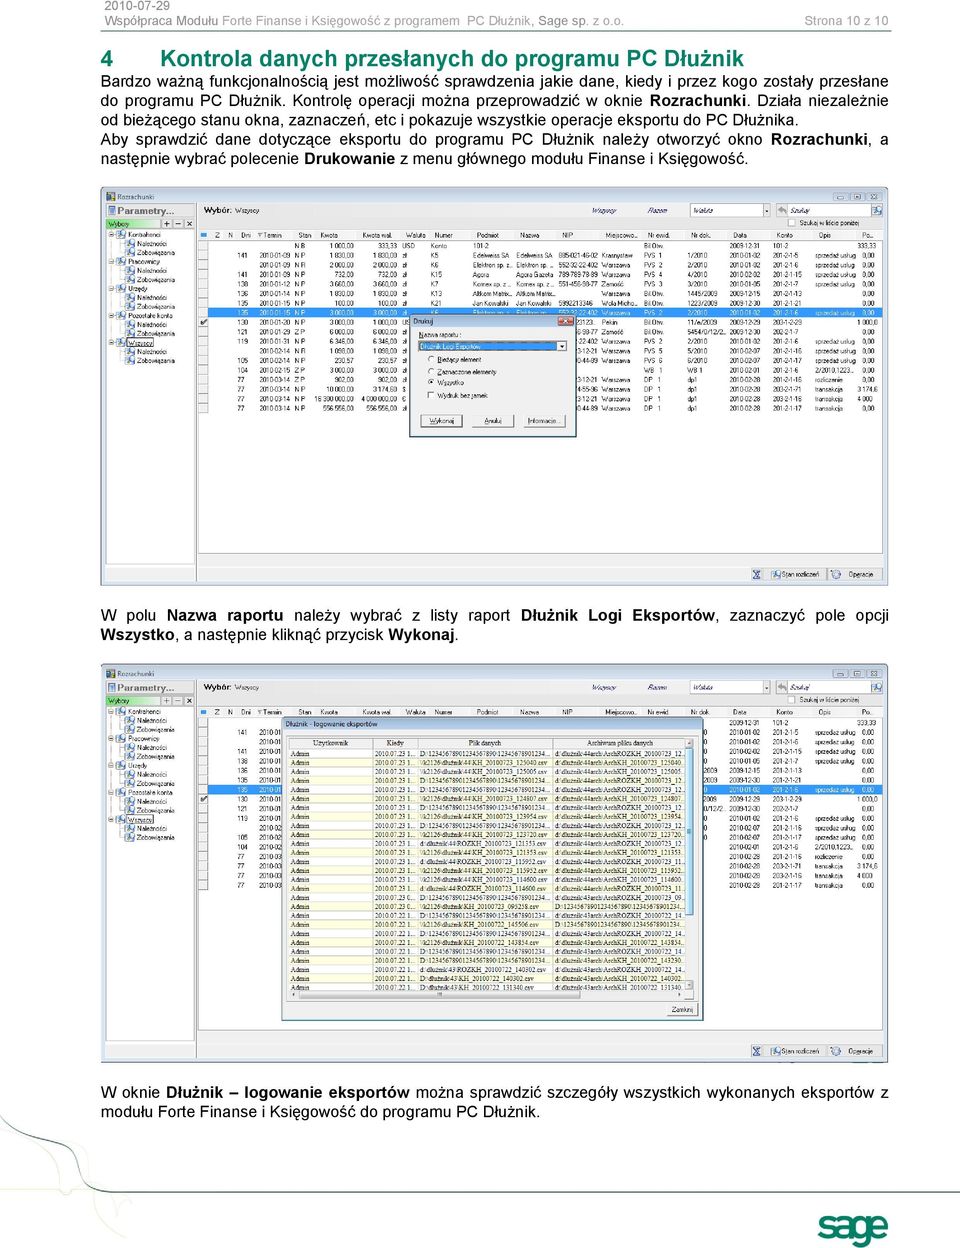Viewport: 960px width, 1248px height.
Task: Toggle Szukaj w liście poniżej, Drukuj-dialog window
Action: pos(793,223)
